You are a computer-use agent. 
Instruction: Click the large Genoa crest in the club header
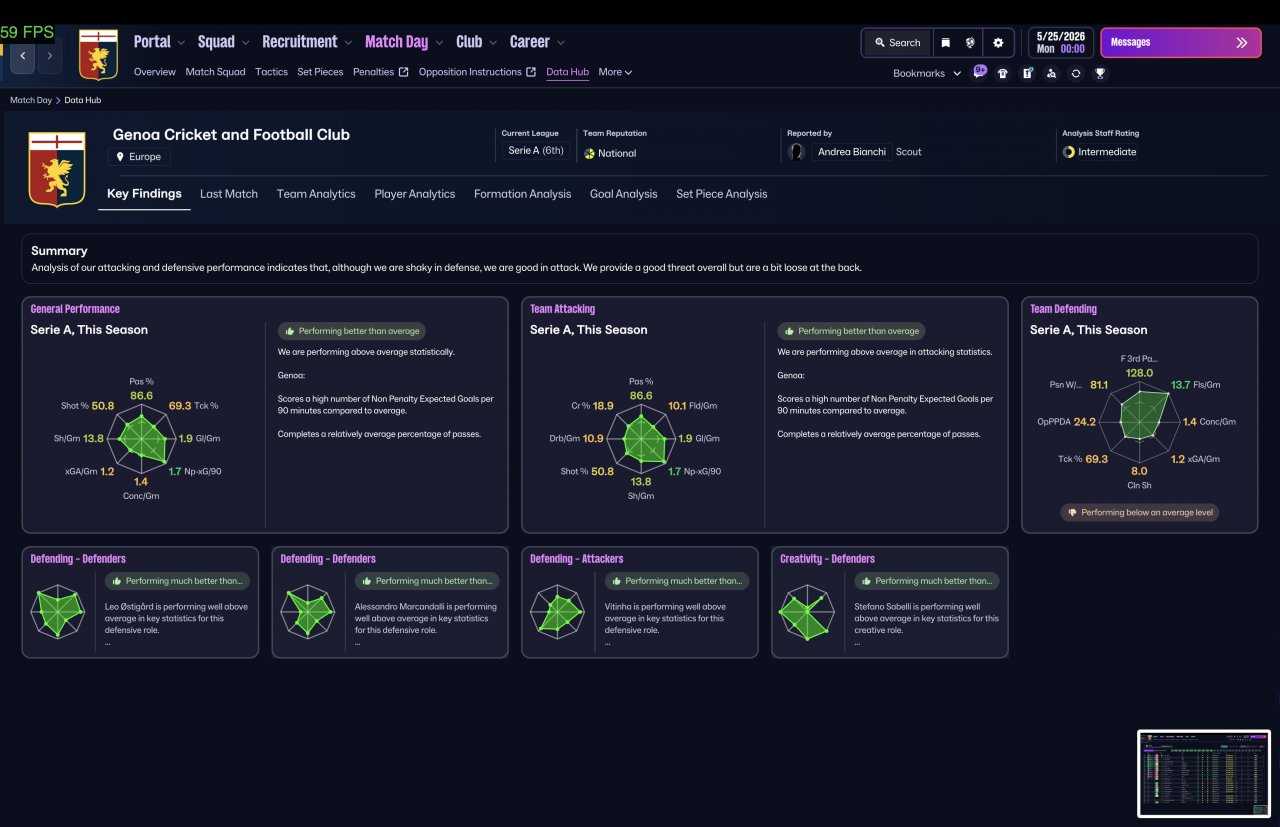pos(57,169)
